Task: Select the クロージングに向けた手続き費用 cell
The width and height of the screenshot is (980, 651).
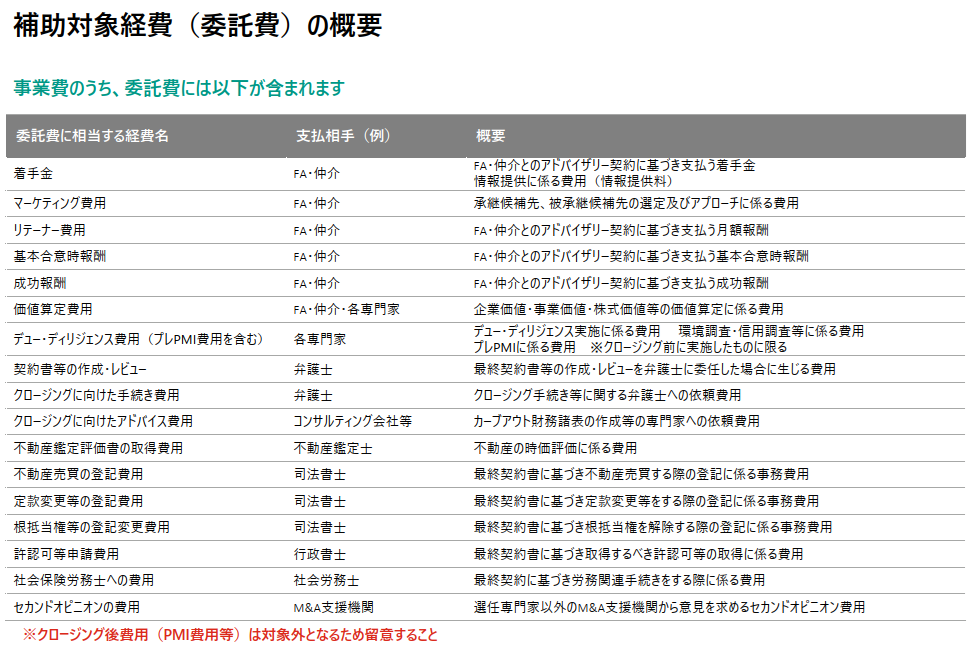Action: pos(96,395)
